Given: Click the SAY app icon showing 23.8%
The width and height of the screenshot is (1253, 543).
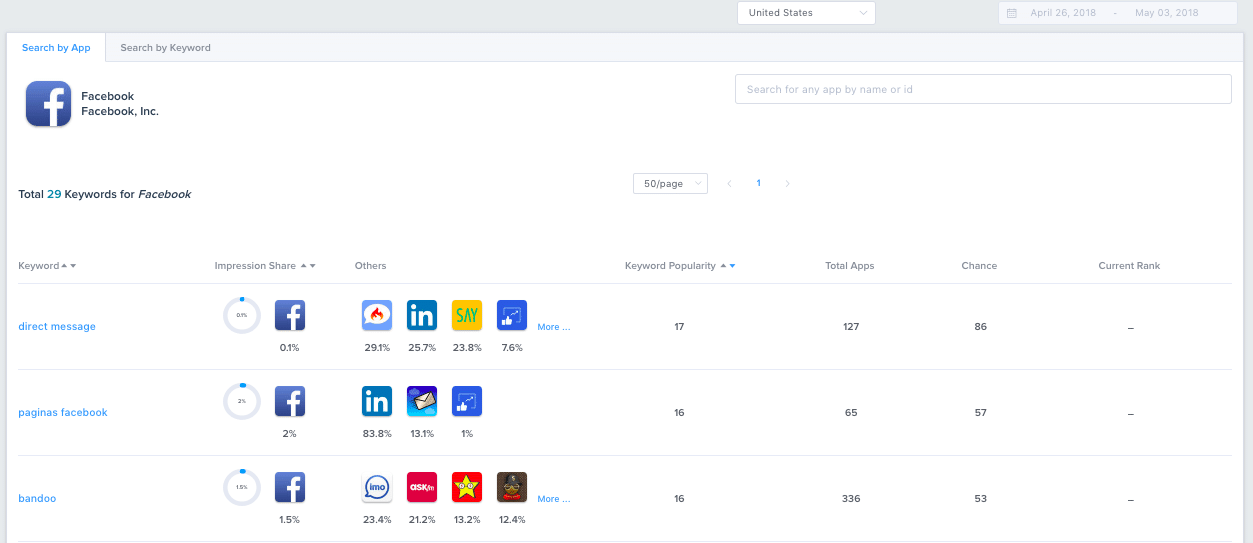Looking at the screenshot, I should click(467, 316).
